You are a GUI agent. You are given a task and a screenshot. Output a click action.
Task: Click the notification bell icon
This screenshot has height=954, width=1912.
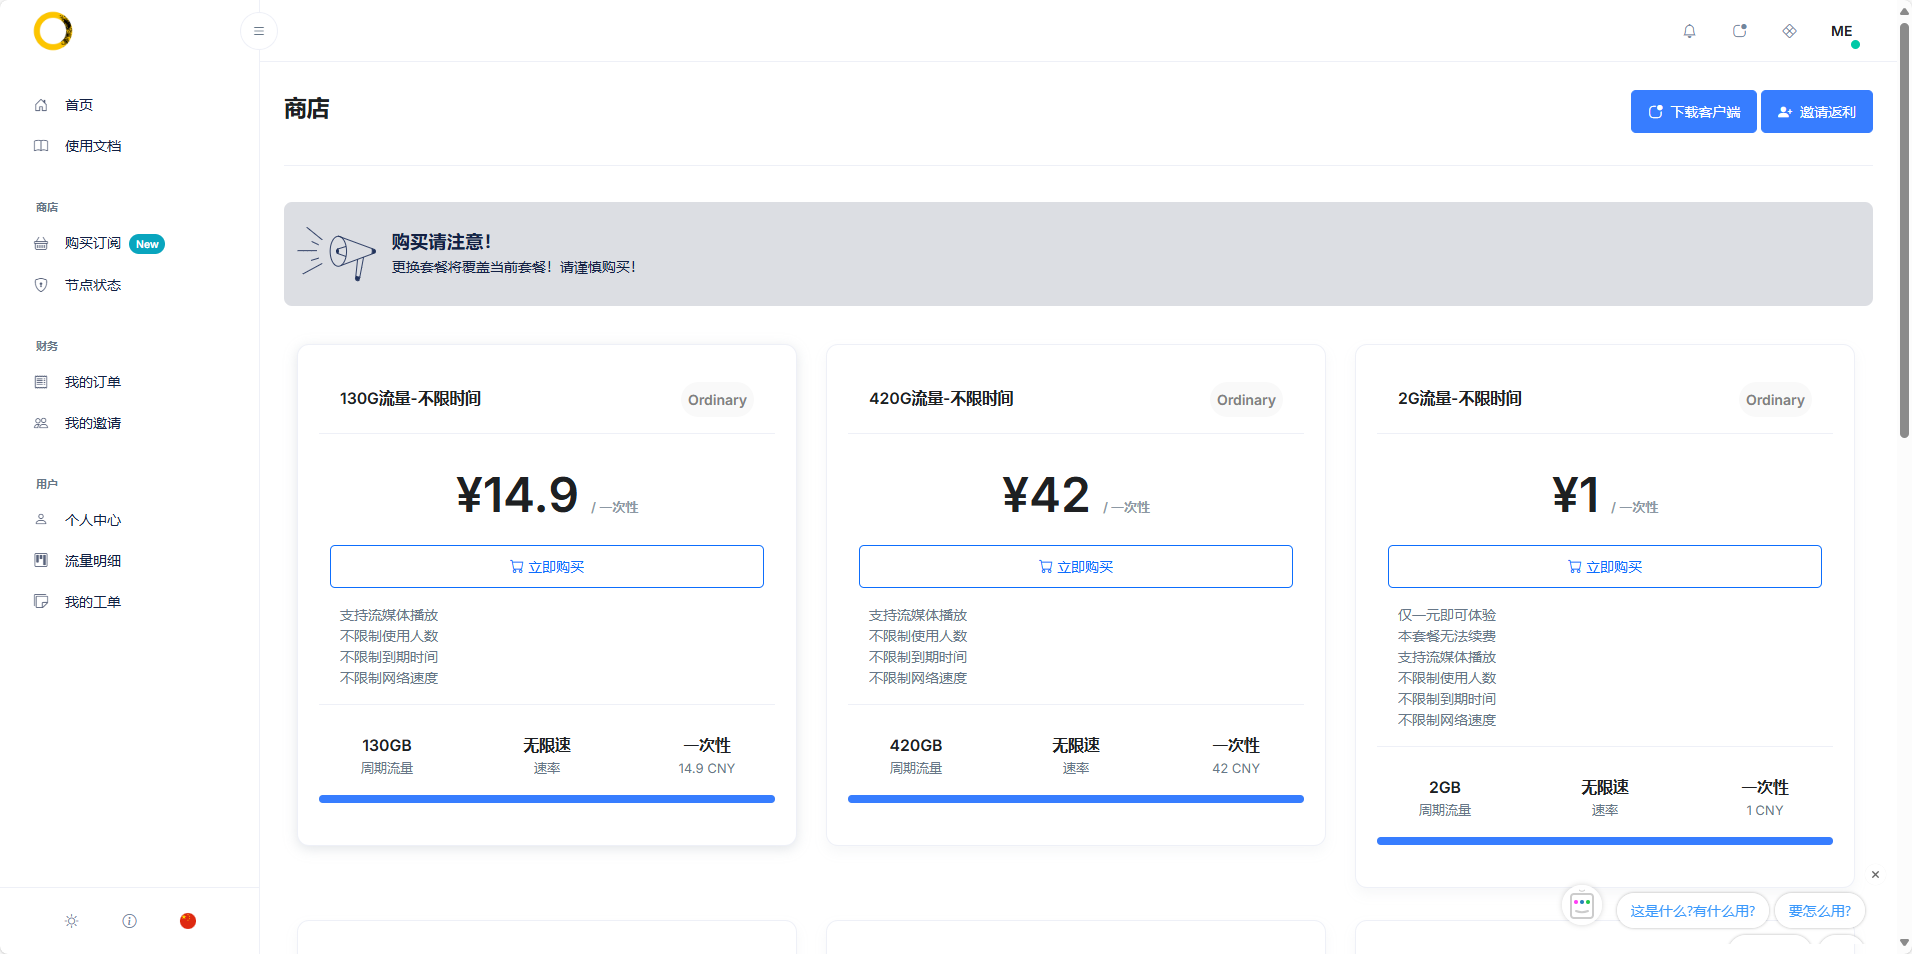1689,31
